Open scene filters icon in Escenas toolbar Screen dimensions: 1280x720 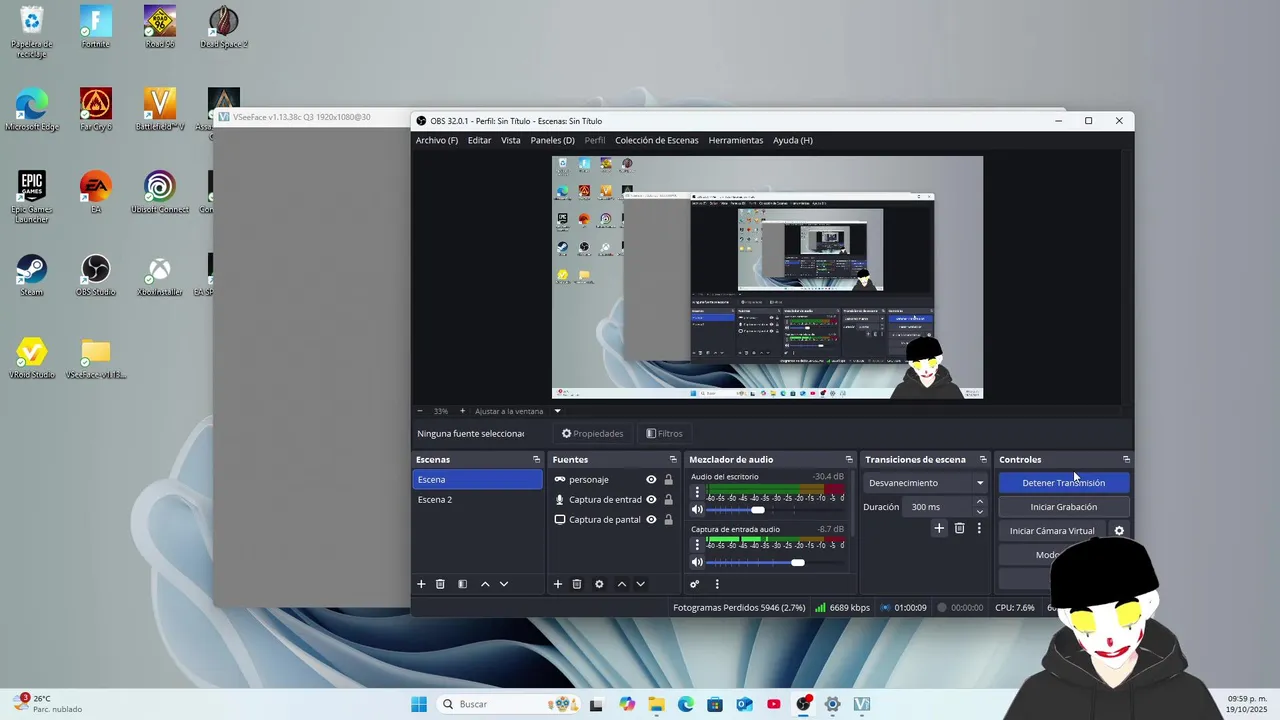pos(462,584)
